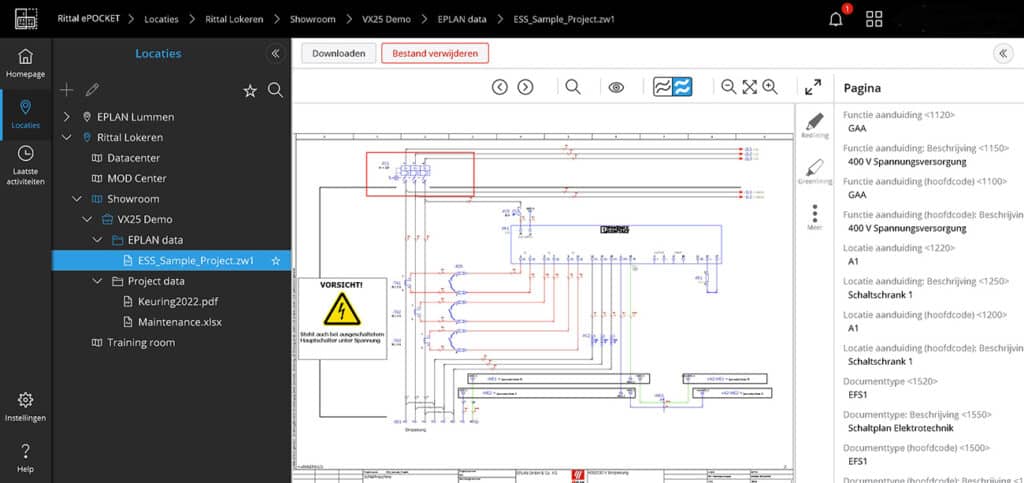Image resolution: width=1024 pixels, height=483 pixels.
Task: Add a new location with plus icon
Action: (x=67, y=90)
